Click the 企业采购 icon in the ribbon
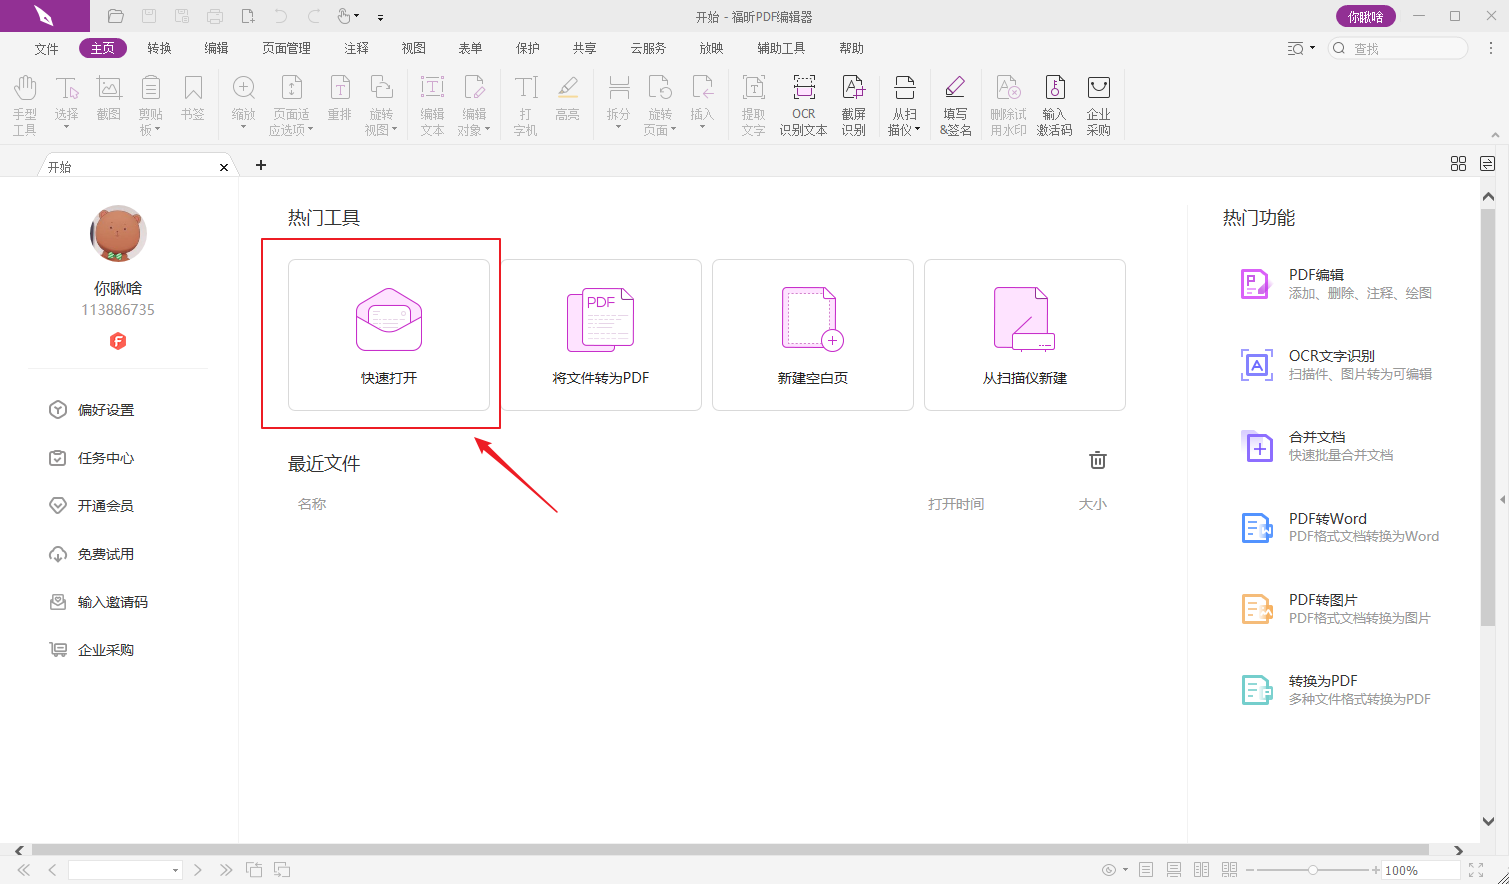 pos(1098,103)
